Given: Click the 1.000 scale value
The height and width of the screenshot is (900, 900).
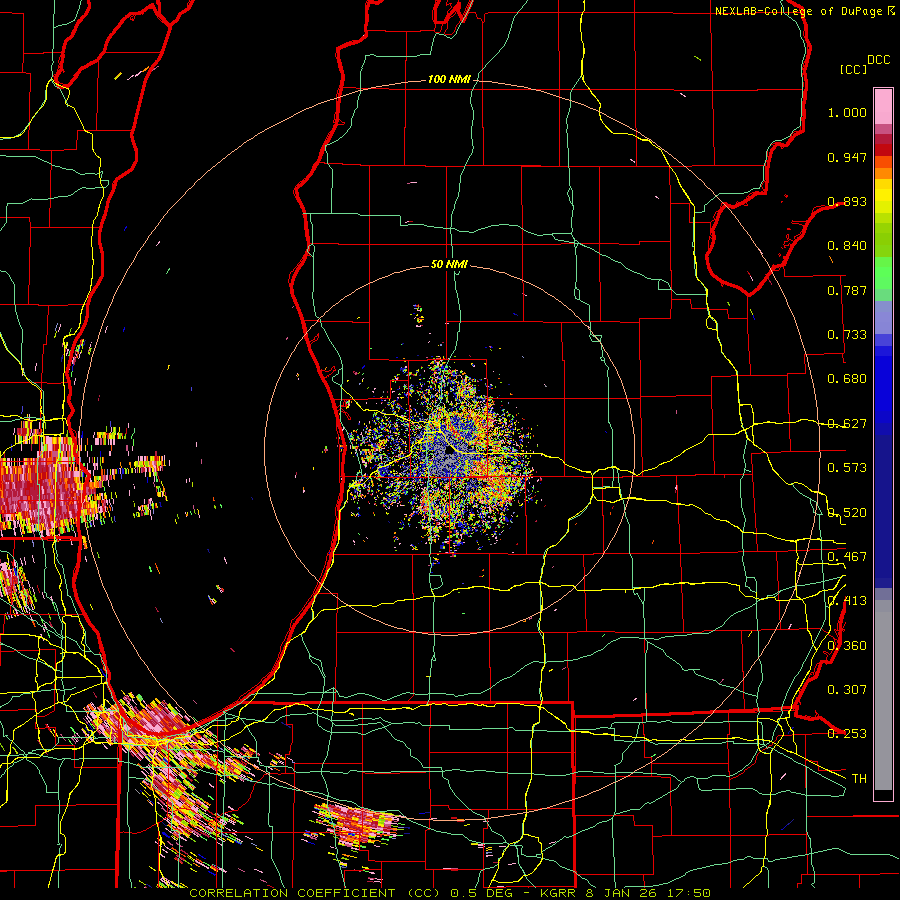Looking at the screenshot, I should point(847,112).
